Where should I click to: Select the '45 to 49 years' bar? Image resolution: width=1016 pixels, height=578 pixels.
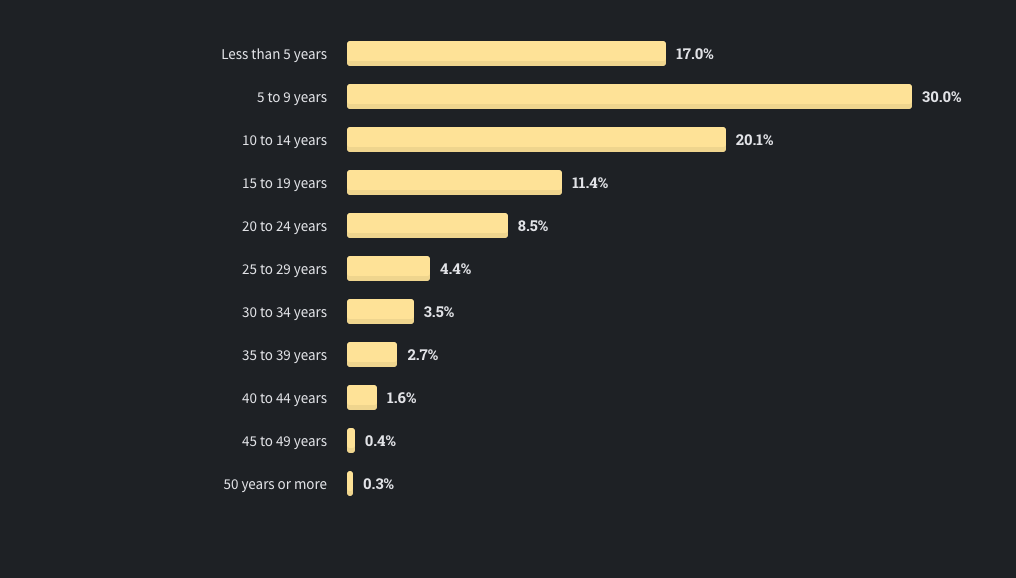(x=351, y=440)
